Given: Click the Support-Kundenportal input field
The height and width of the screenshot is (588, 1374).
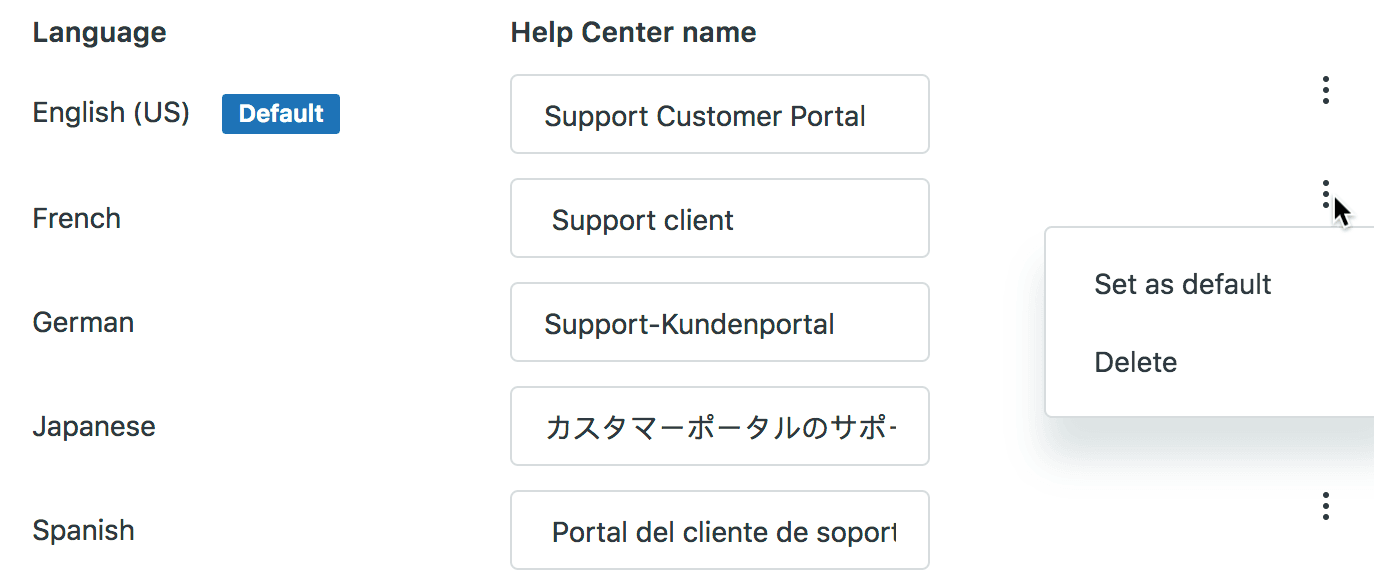Looking at the screenshot, I should (x=719, y=322).
